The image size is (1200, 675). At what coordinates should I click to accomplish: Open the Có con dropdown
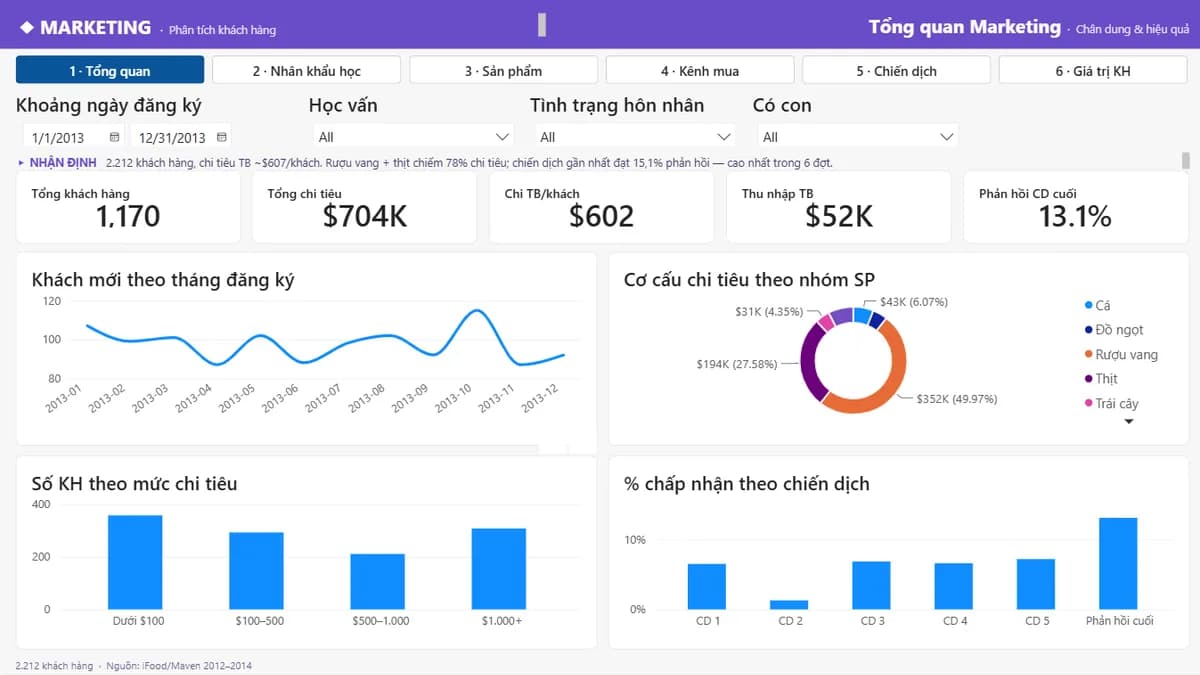point(856,137)
